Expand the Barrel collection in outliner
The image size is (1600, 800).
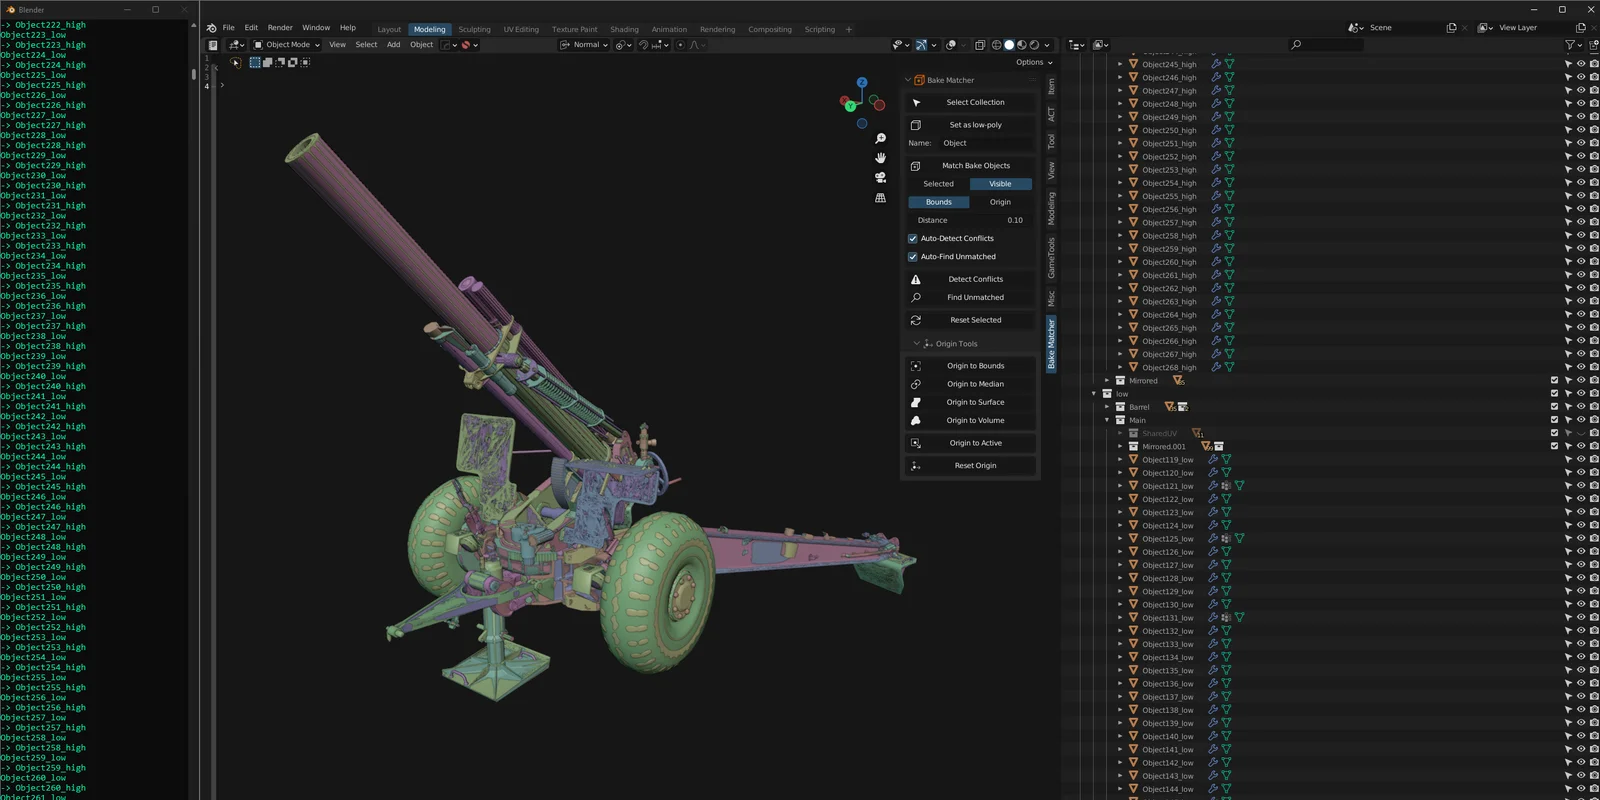click(1107, 407)
